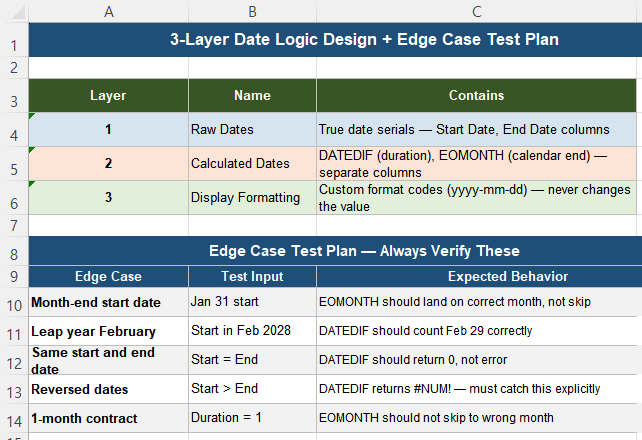Select layer number cell '1'
Viewport: 642px width, 440px height.
click(x=109, y=129)
